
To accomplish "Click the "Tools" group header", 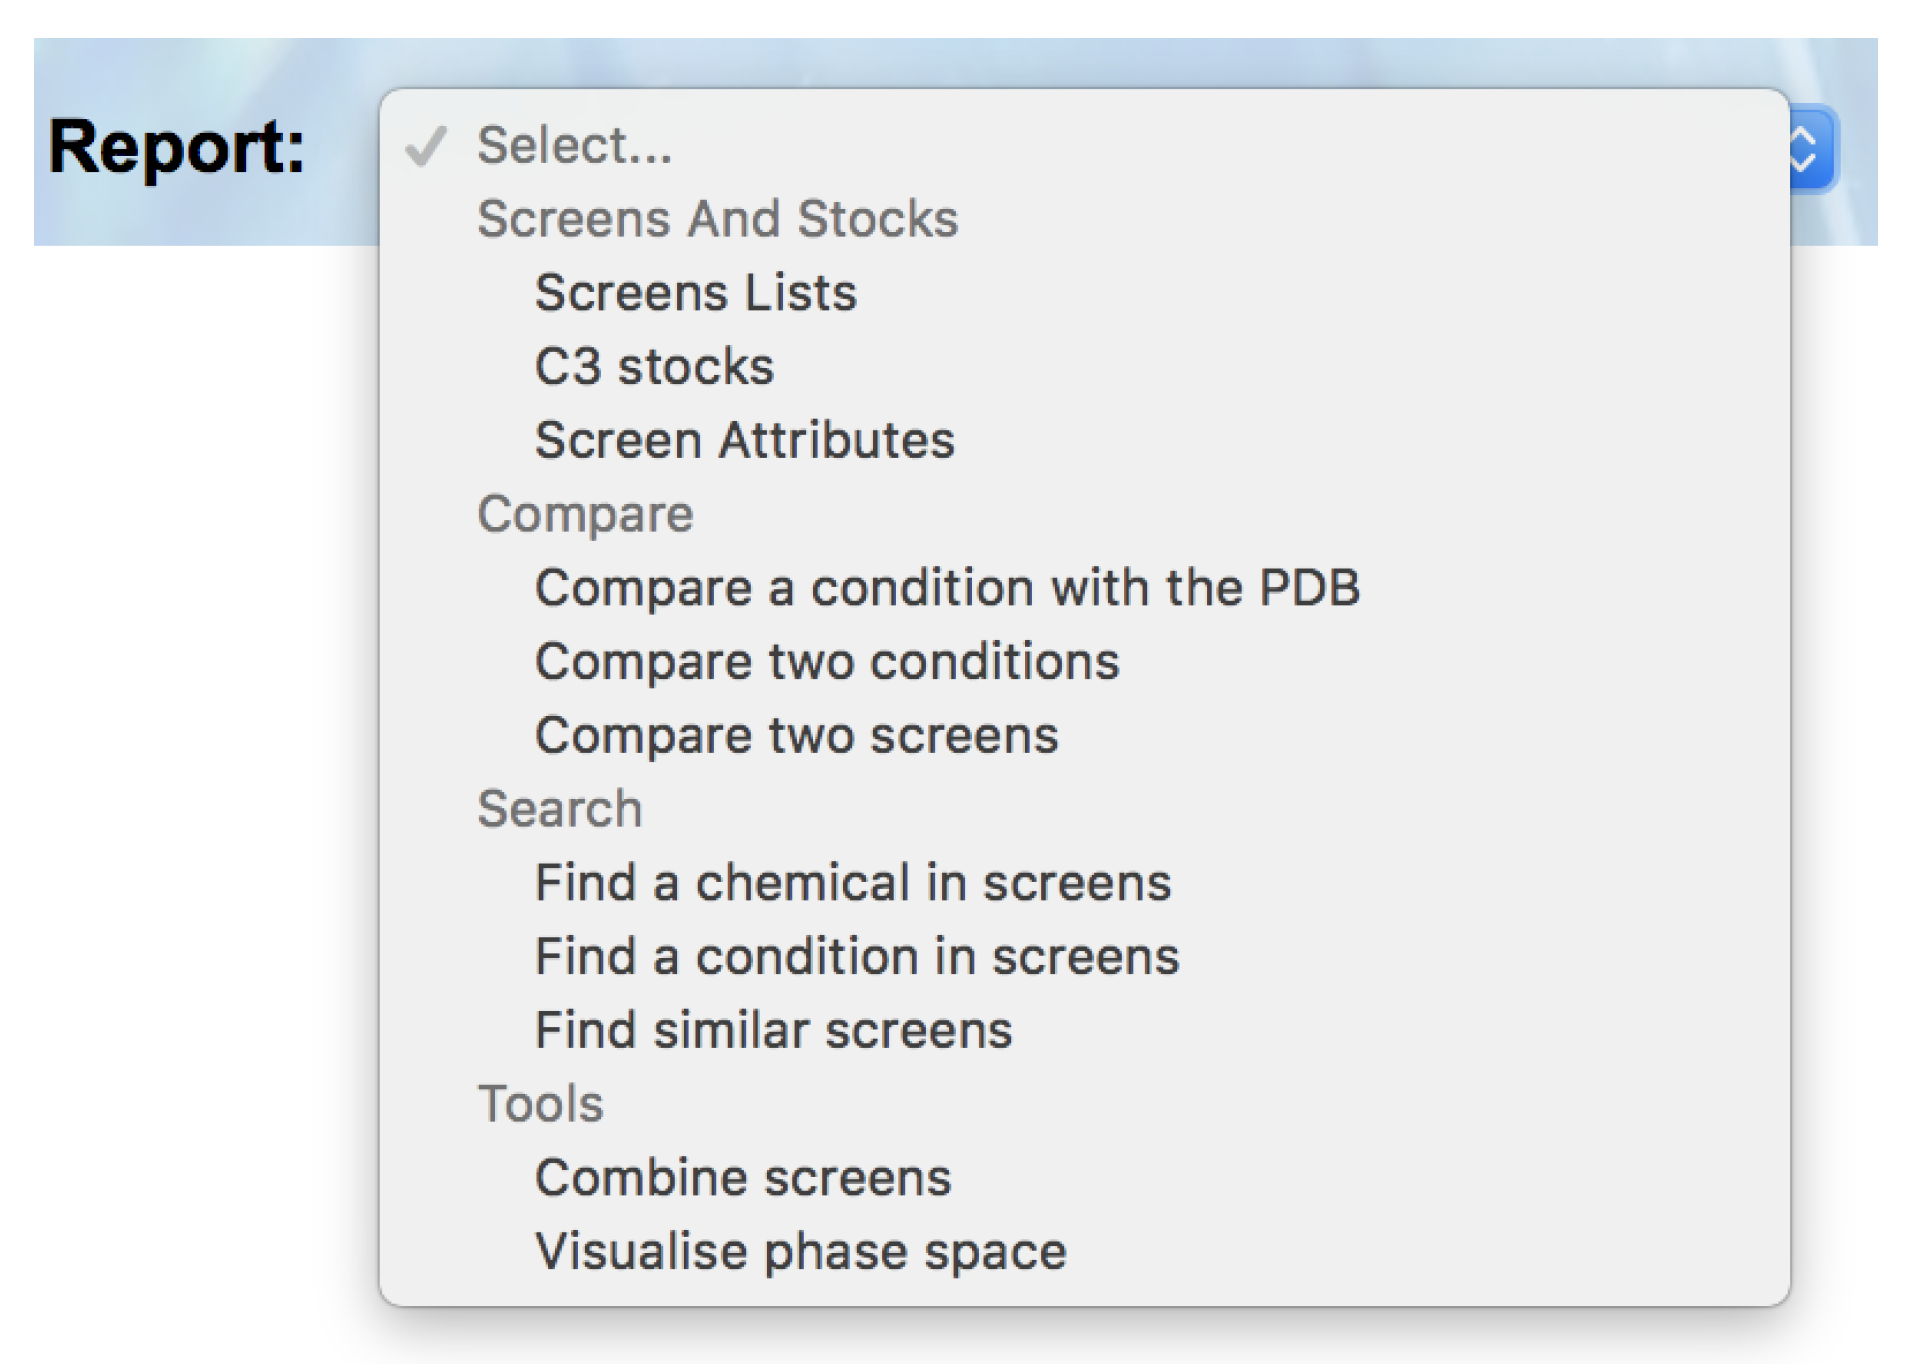I will point(540,1104).
